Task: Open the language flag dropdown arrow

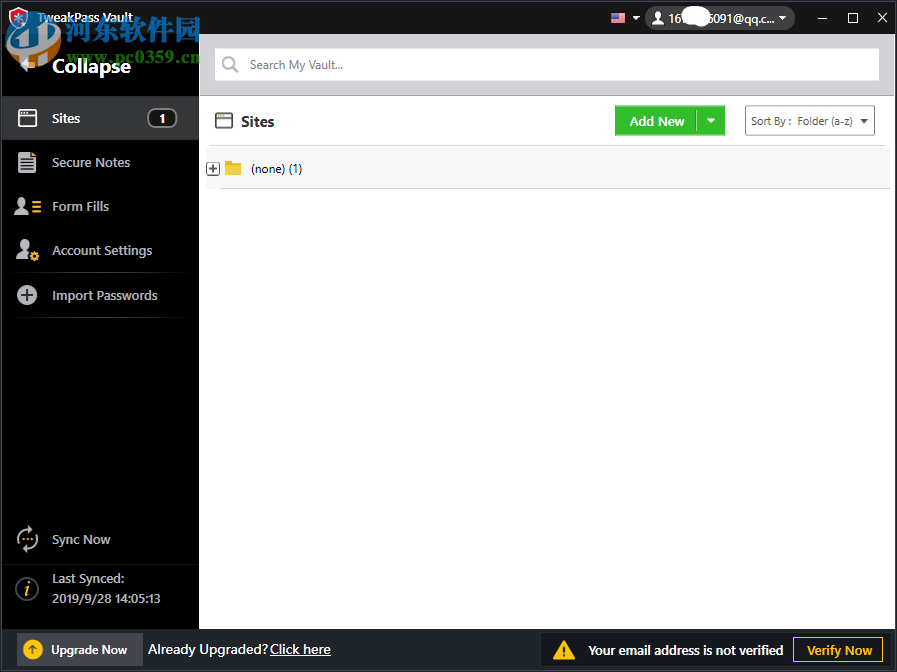Action: point(636,18)
